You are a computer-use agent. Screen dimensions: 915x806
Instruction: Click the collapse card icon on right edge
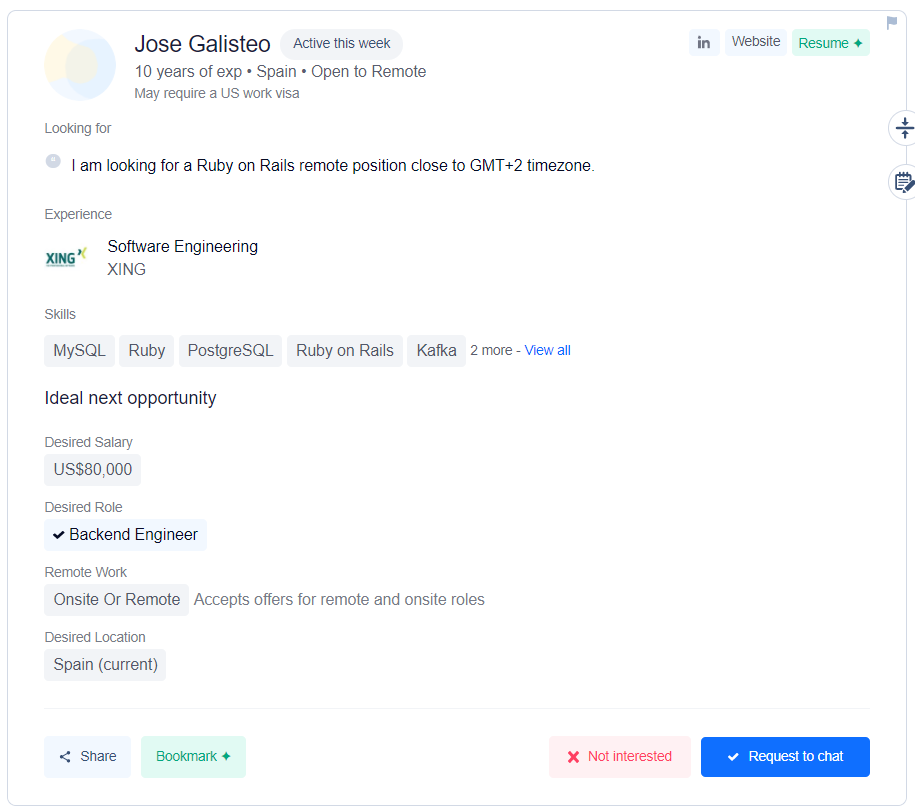click(904, 128)
